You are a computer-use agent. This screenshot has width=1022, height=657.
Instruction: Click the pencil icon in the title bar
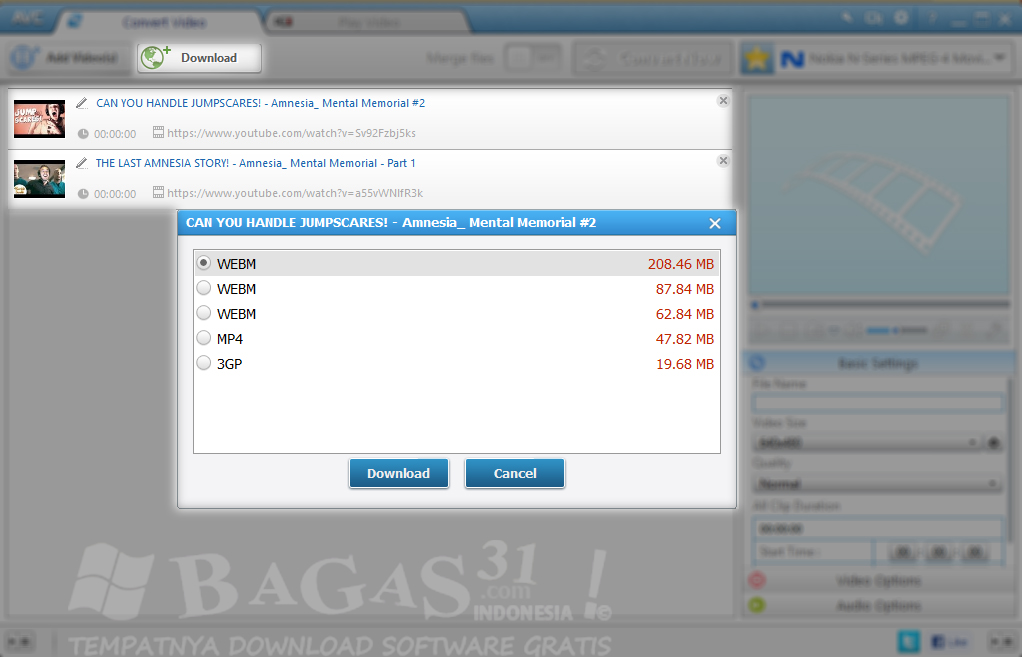847,18
